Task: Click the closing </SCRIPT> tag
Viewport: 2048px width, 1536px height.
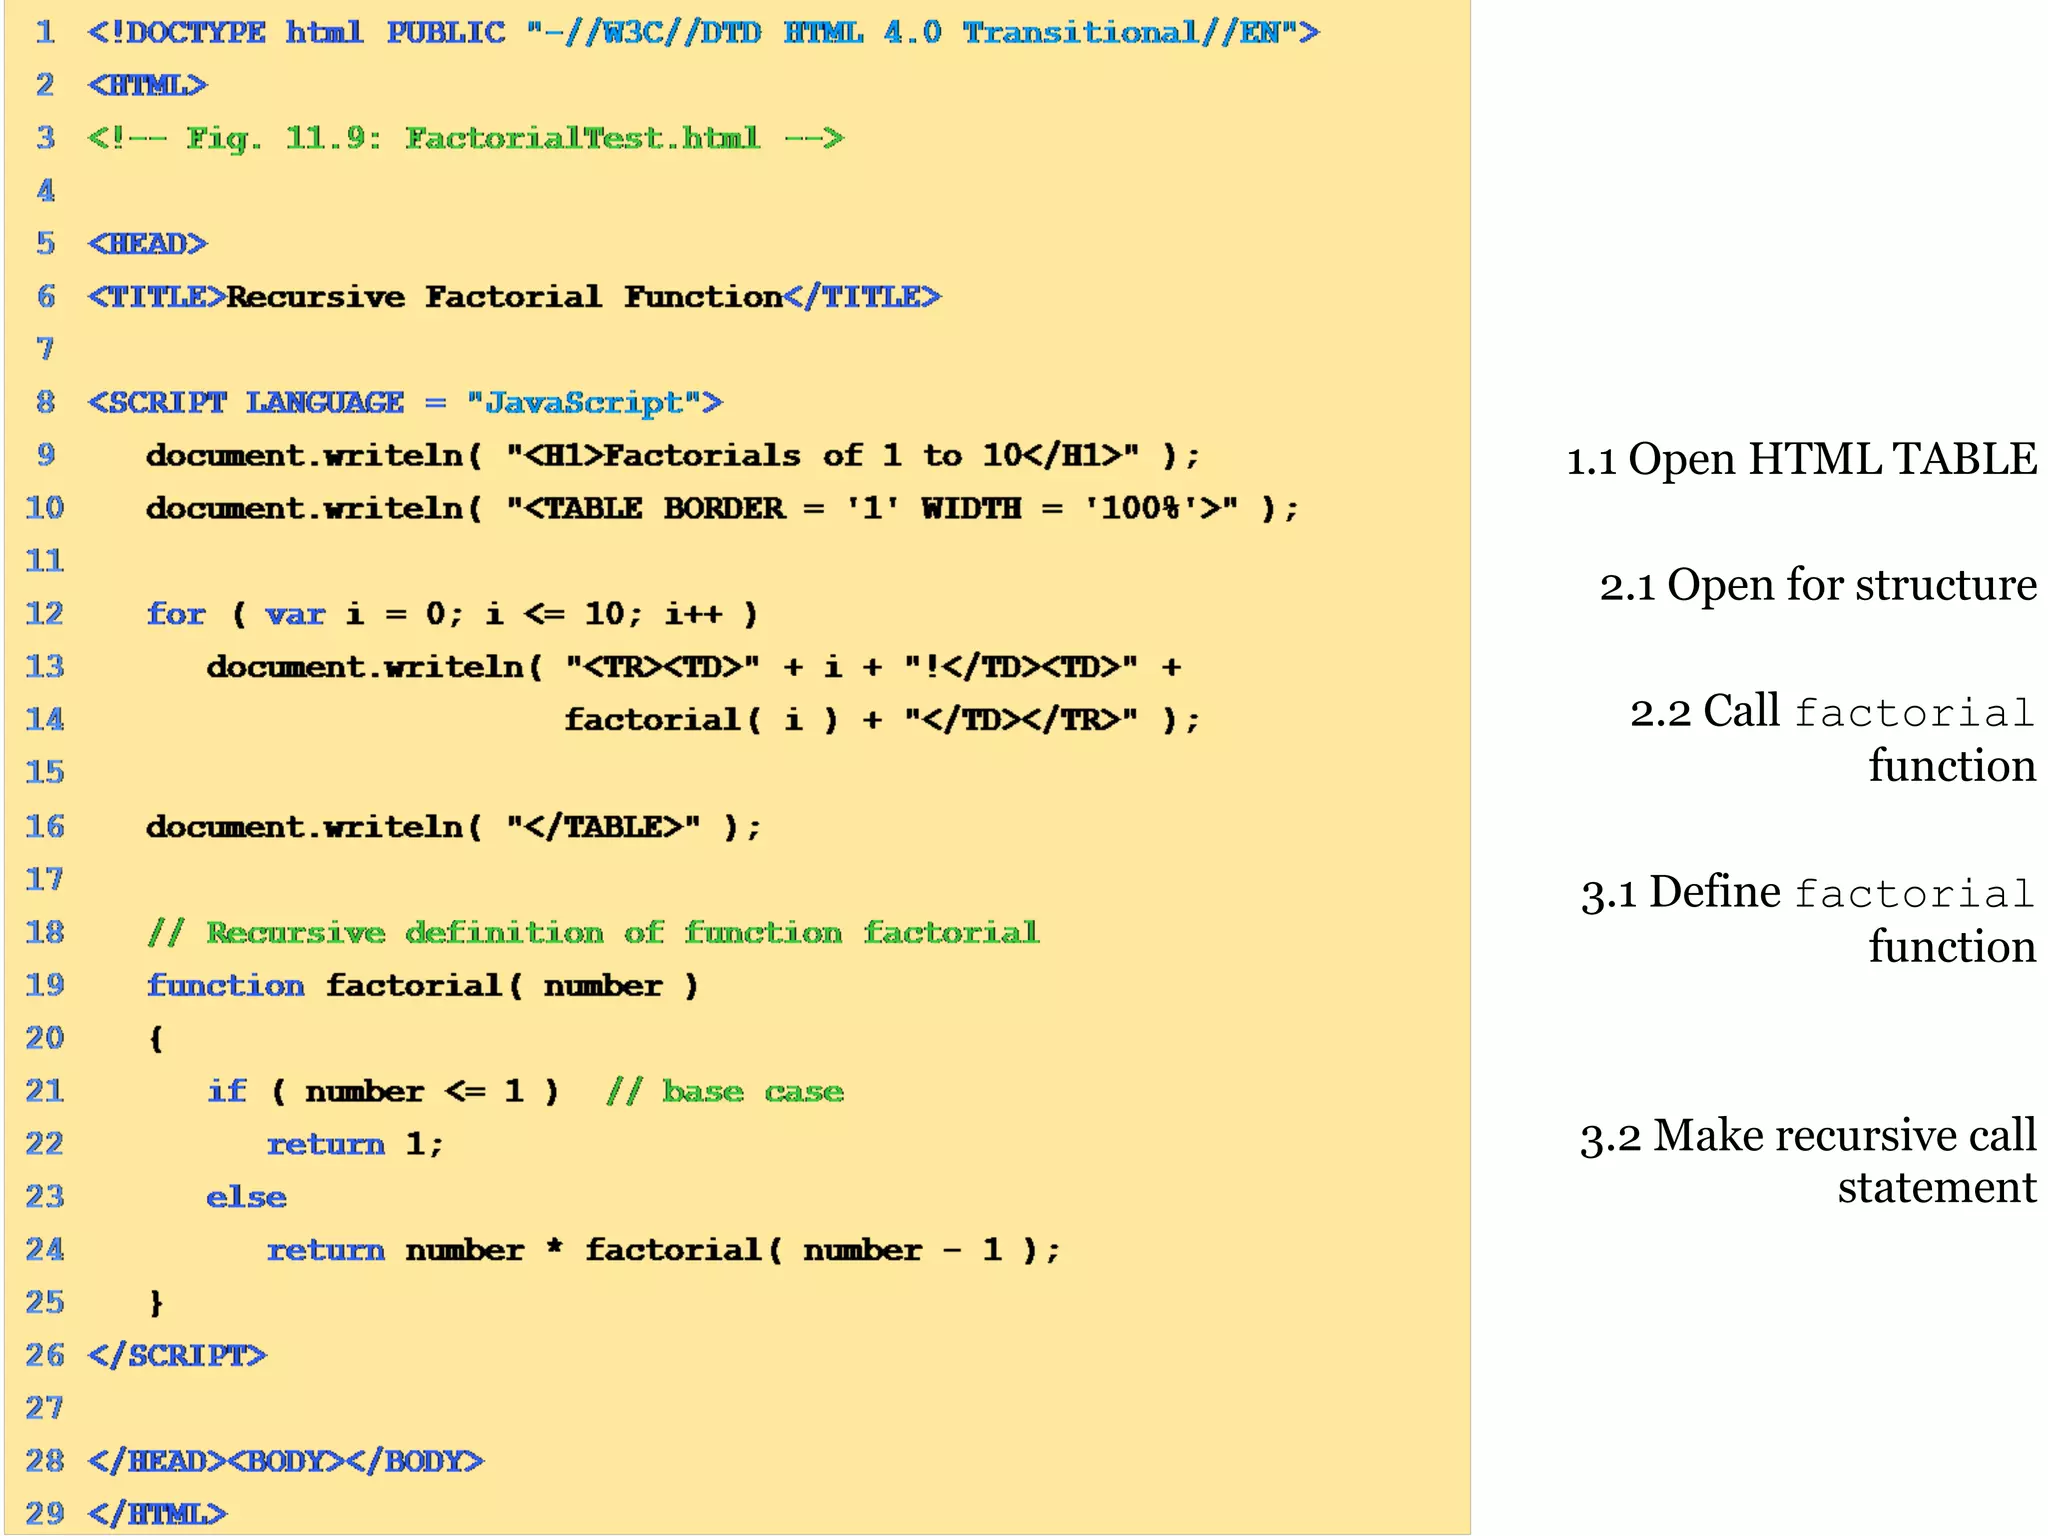Action: (x=177, y=1356)
